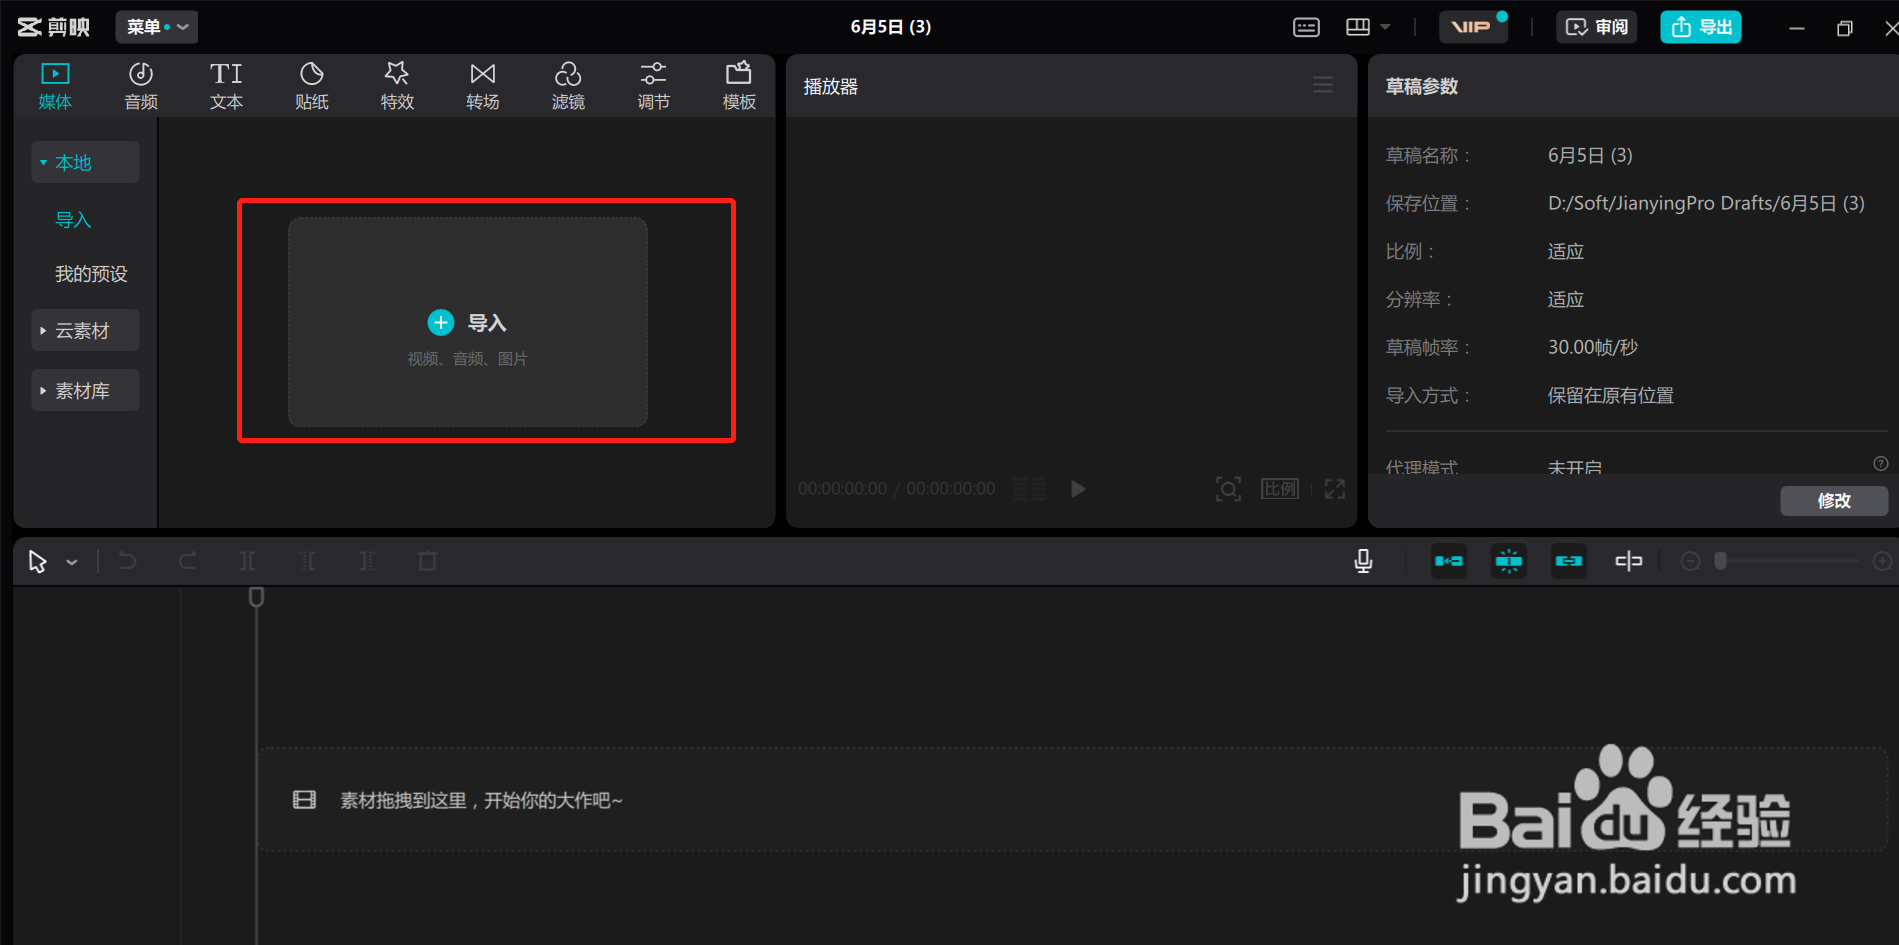The height and width of the screenshot is (945, 1899).
Task: Switch to the 音频 audio tab
Action: 141,86
